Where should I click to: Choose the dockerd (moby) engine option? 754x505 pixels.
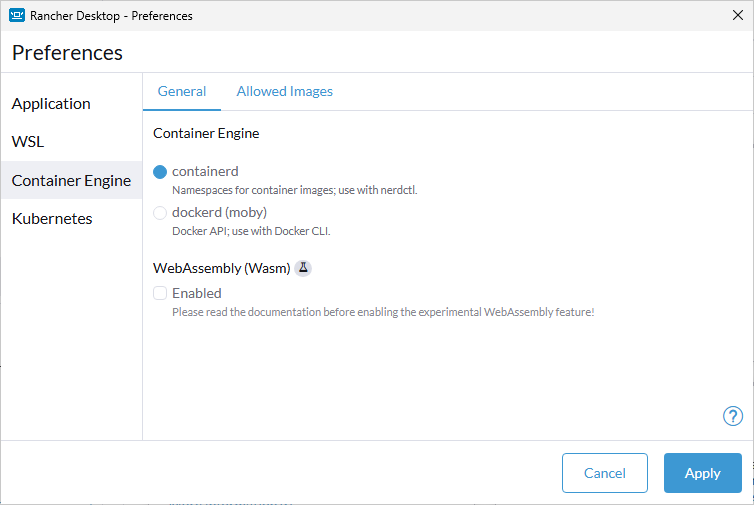point(160,212)
